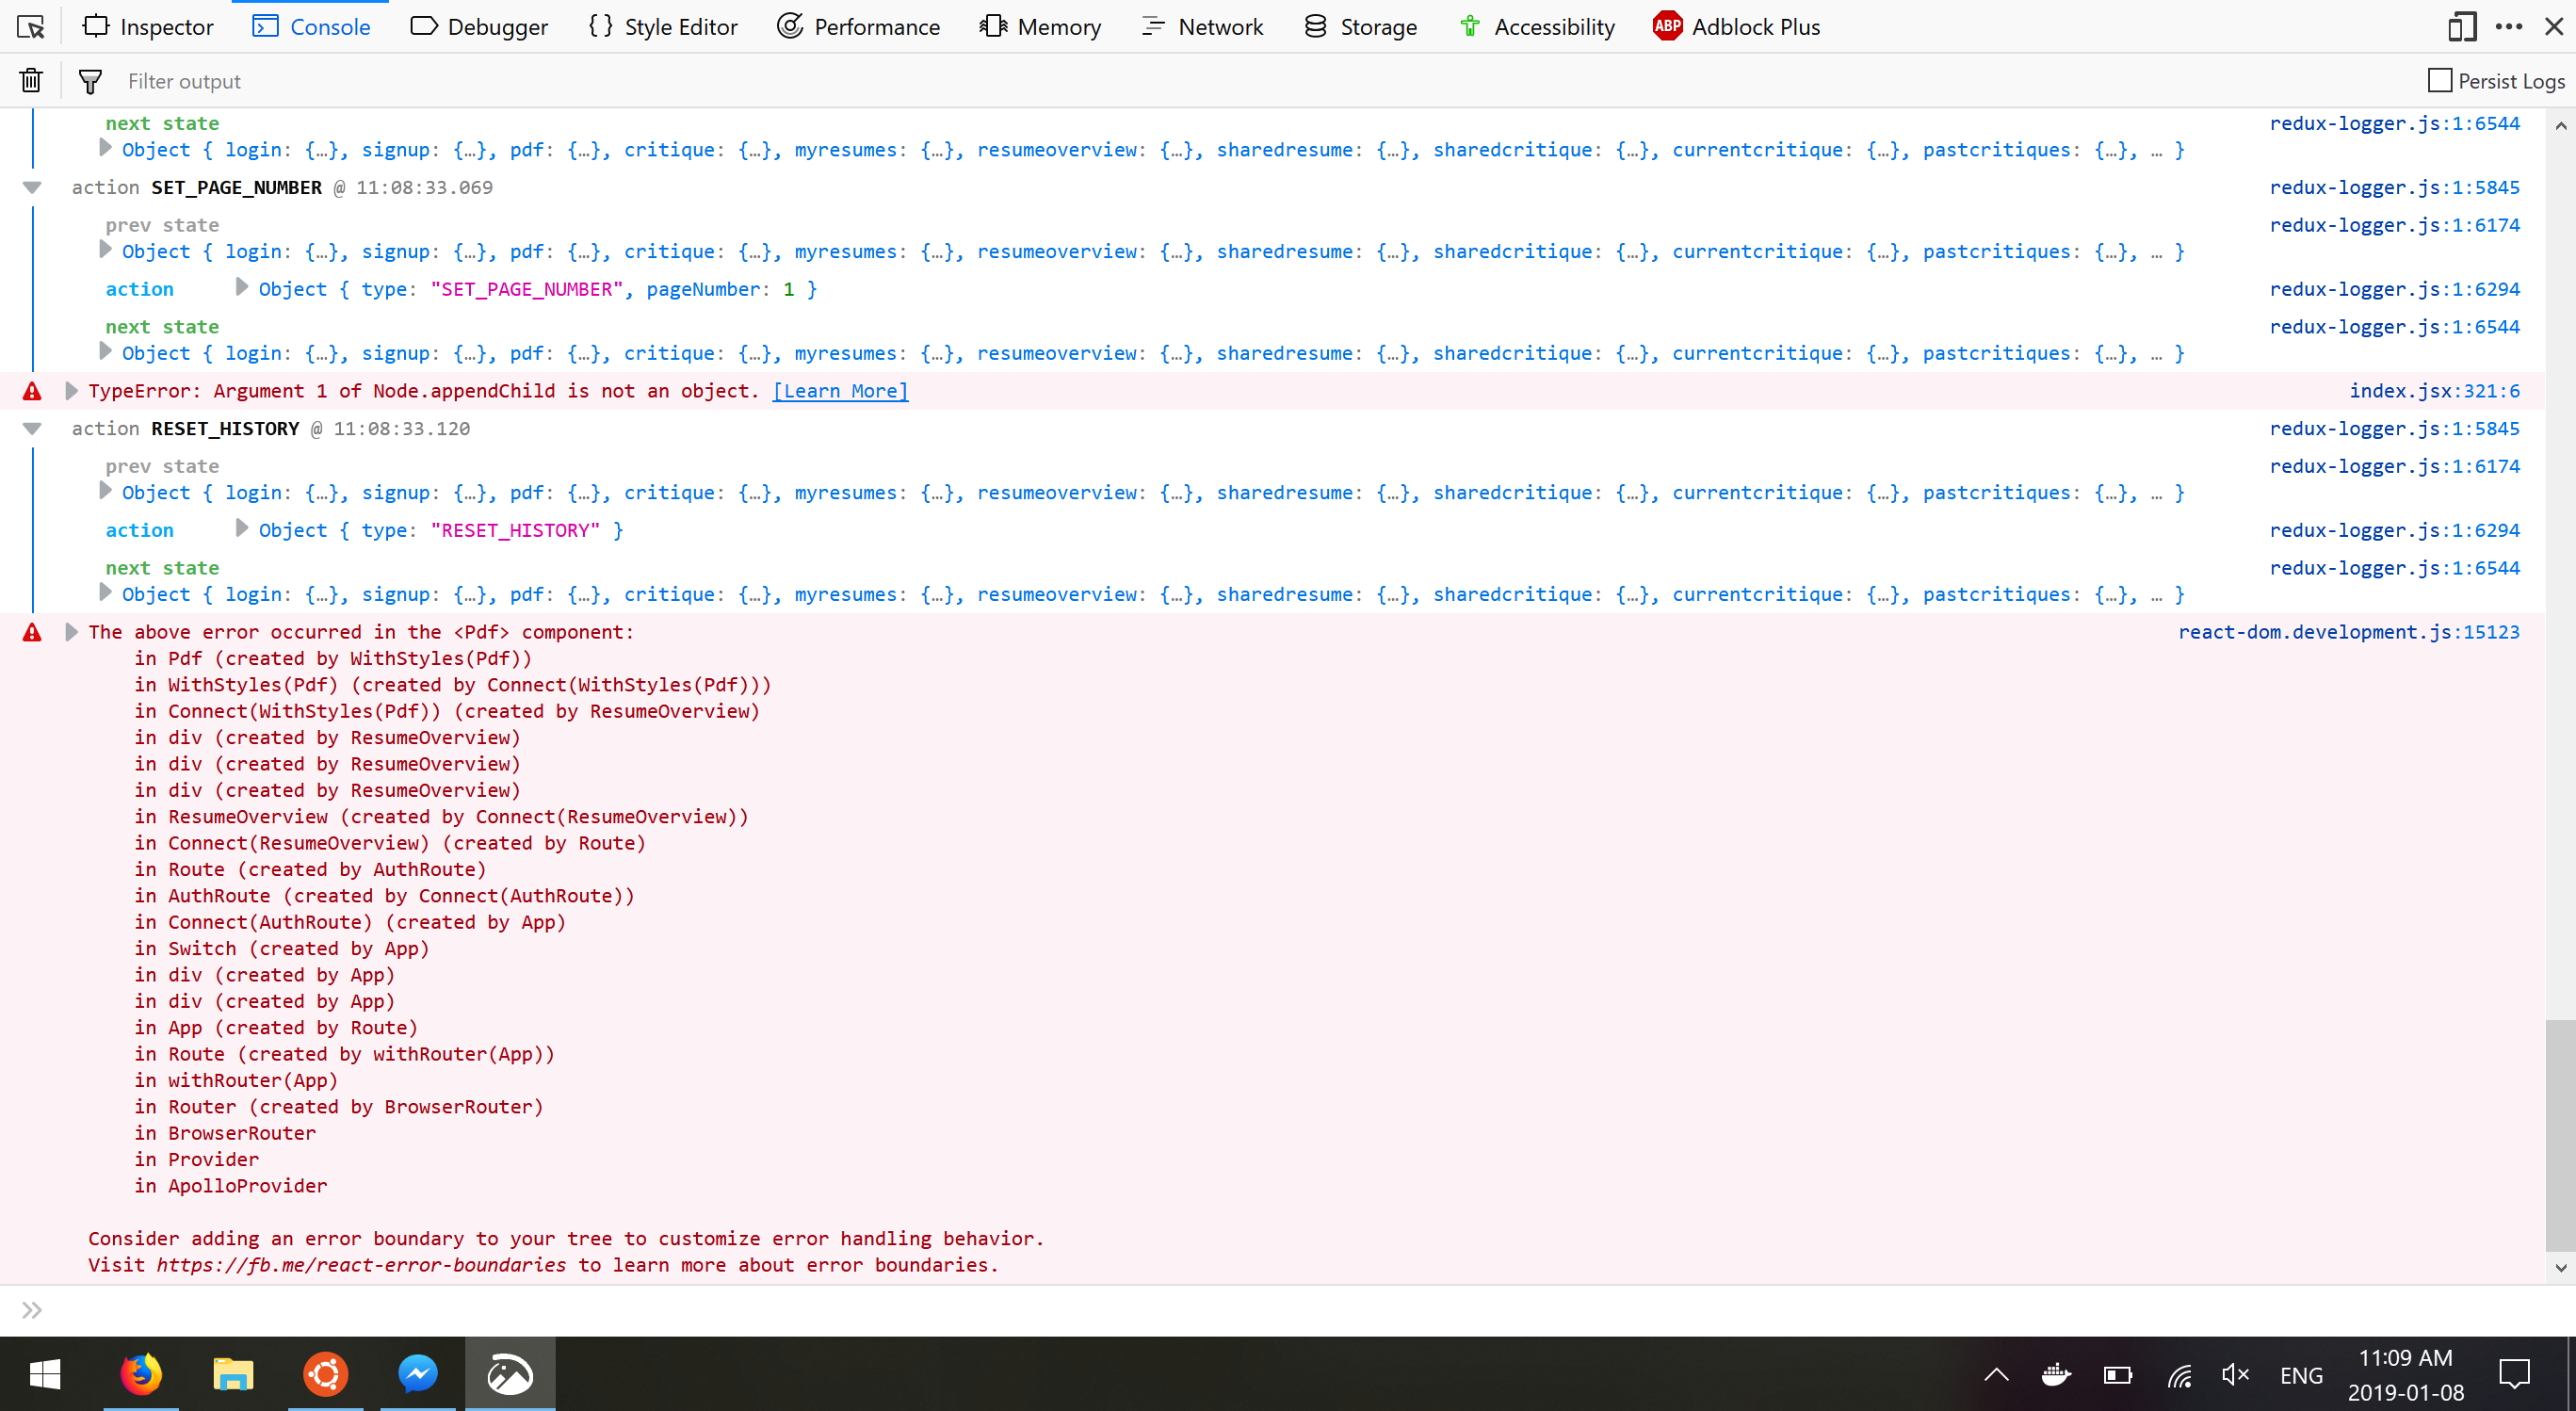Open the Learn More link

(x=840, y=391)
